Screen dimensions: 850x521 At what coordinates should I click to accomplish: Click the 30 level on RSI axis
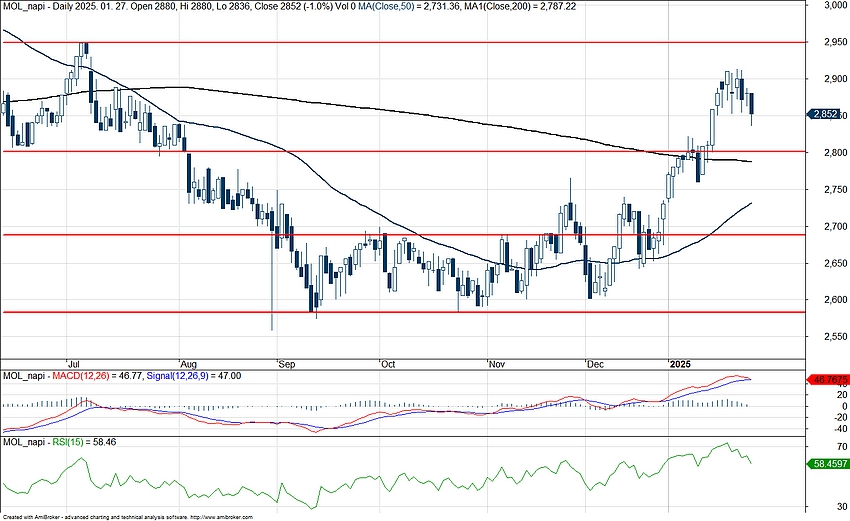point(842,507)
